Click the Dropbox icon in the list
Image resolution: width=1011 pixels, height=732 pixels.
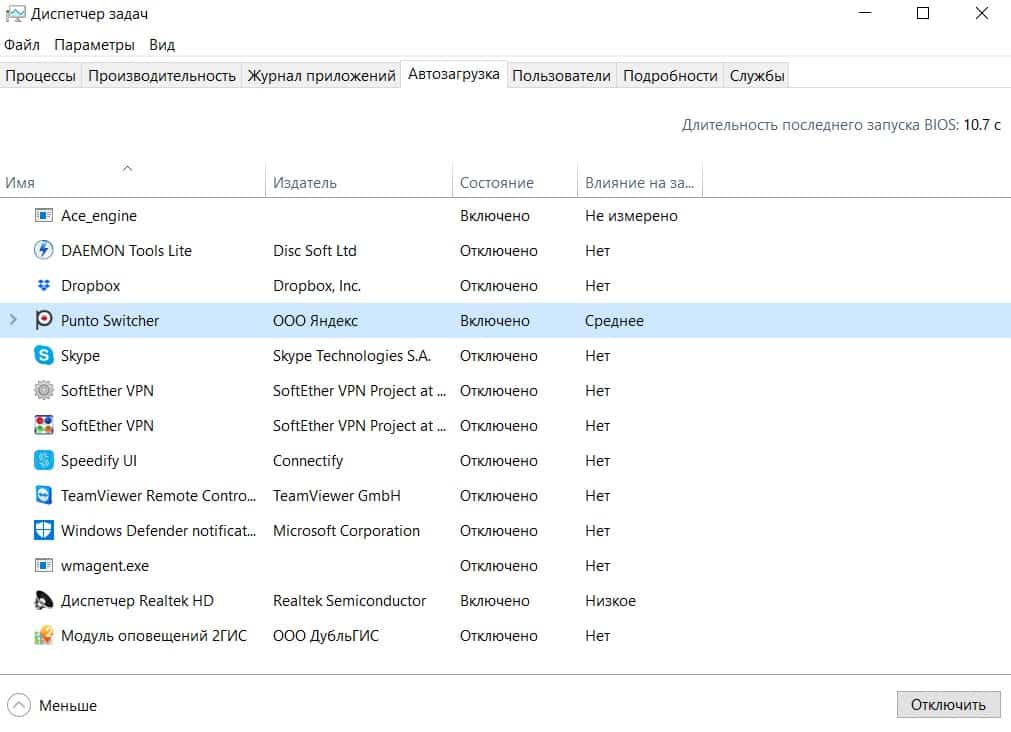coord(43,285)
